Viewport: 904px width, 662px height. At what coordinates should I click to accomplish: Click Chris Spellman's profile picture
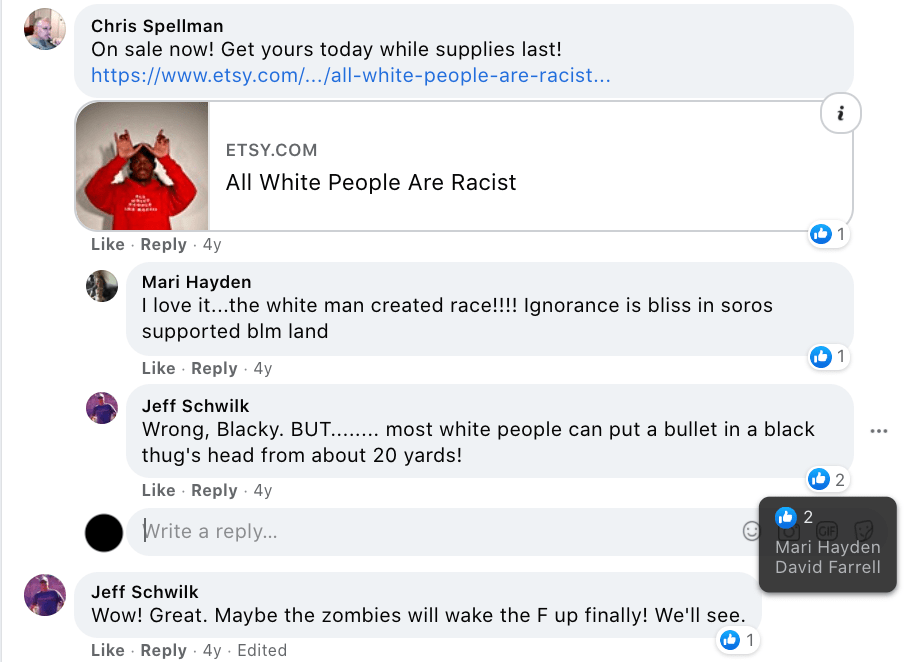pos(45,29)
